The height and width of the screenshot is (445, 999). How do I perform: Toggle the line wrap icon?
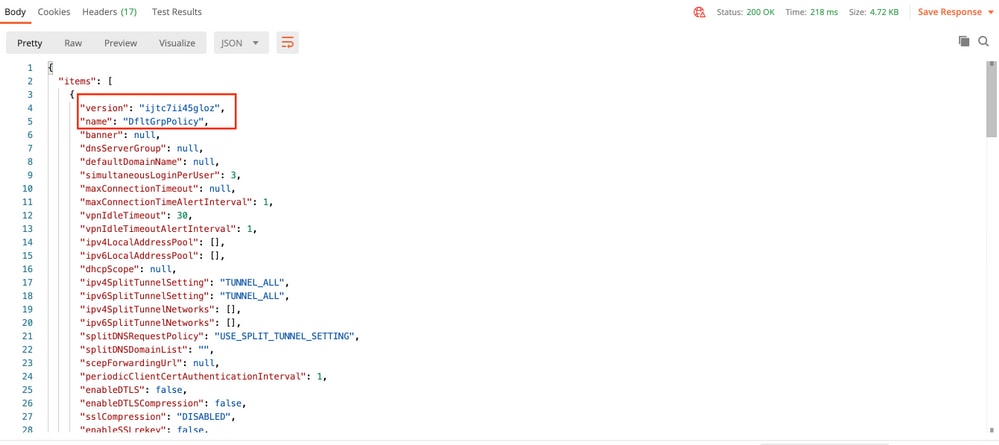click(288, 43)
